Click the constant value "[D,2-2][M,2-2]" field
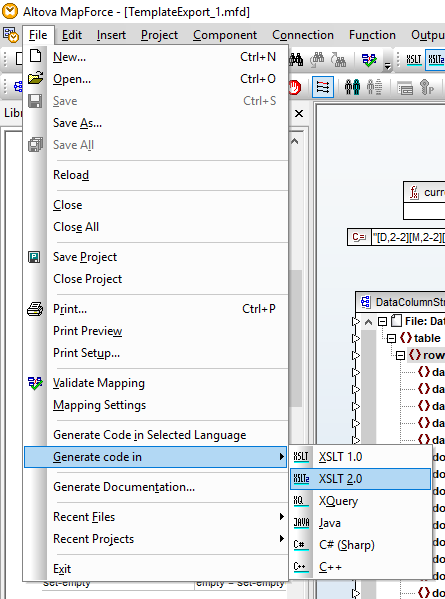Image resolution: width=445 pixels, height=599 pixels. click(408, 237)
